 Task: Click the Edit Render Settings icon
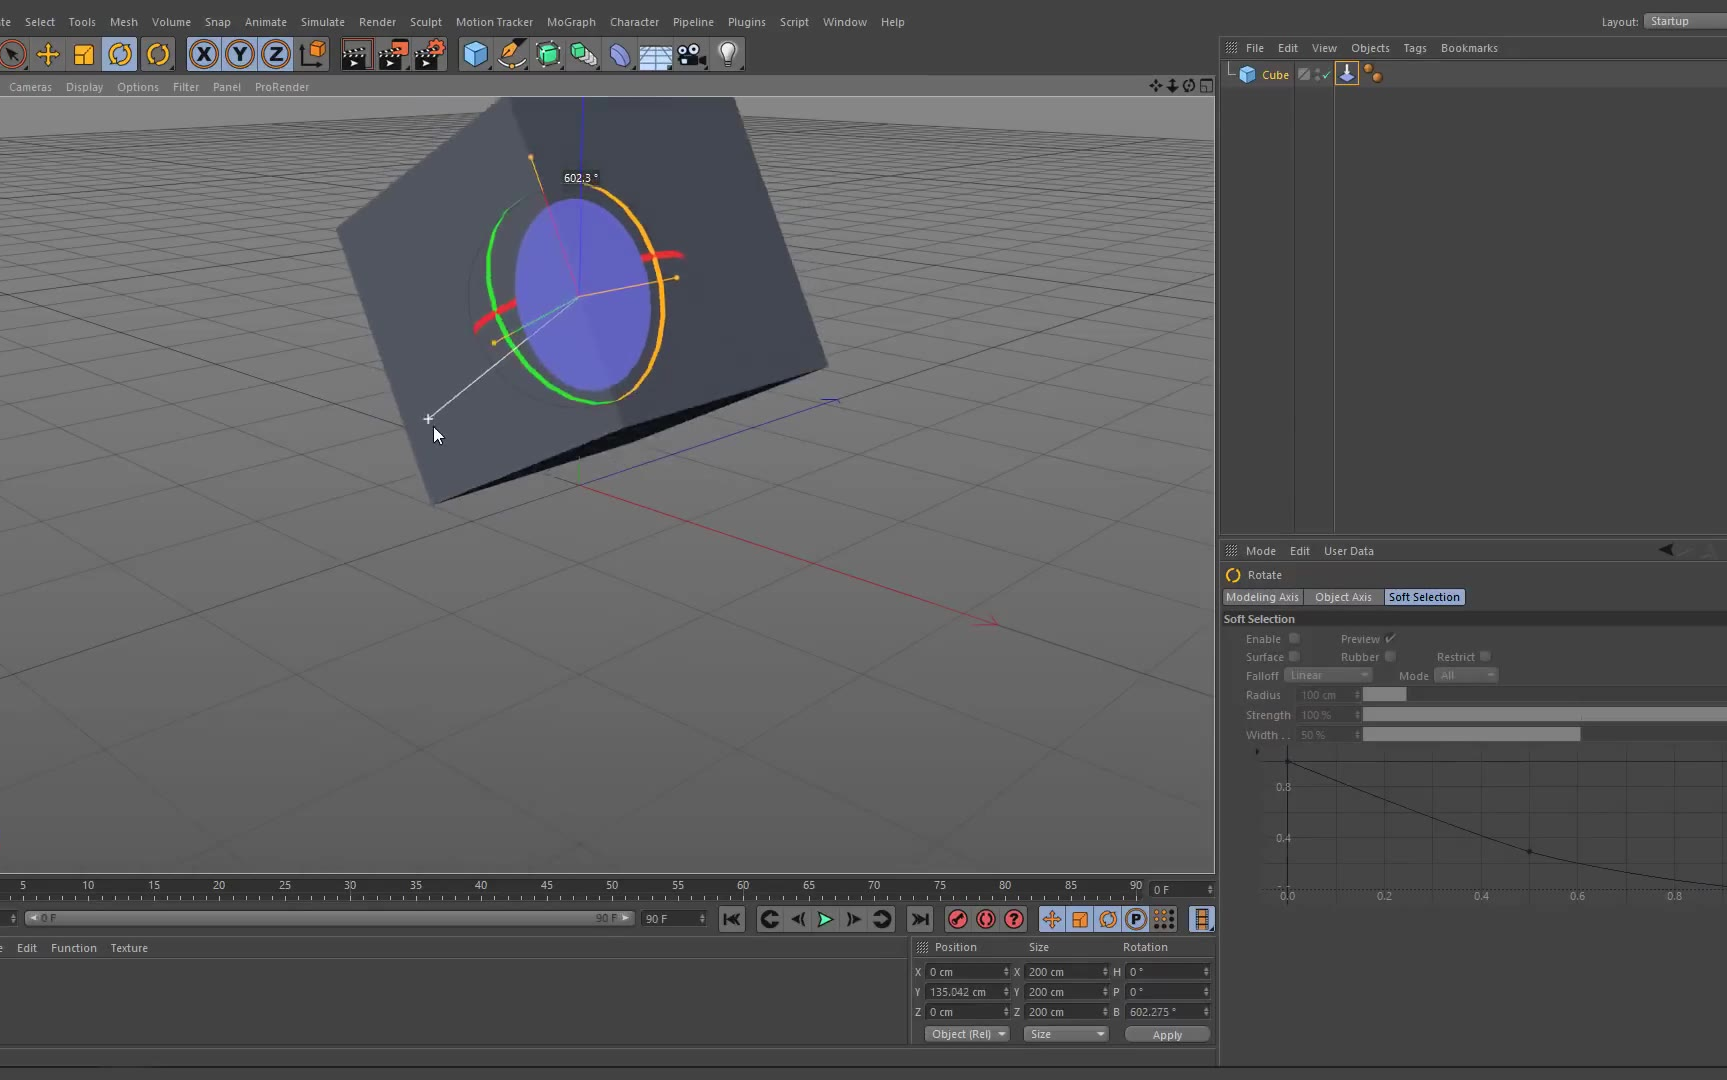click(430, 55)
